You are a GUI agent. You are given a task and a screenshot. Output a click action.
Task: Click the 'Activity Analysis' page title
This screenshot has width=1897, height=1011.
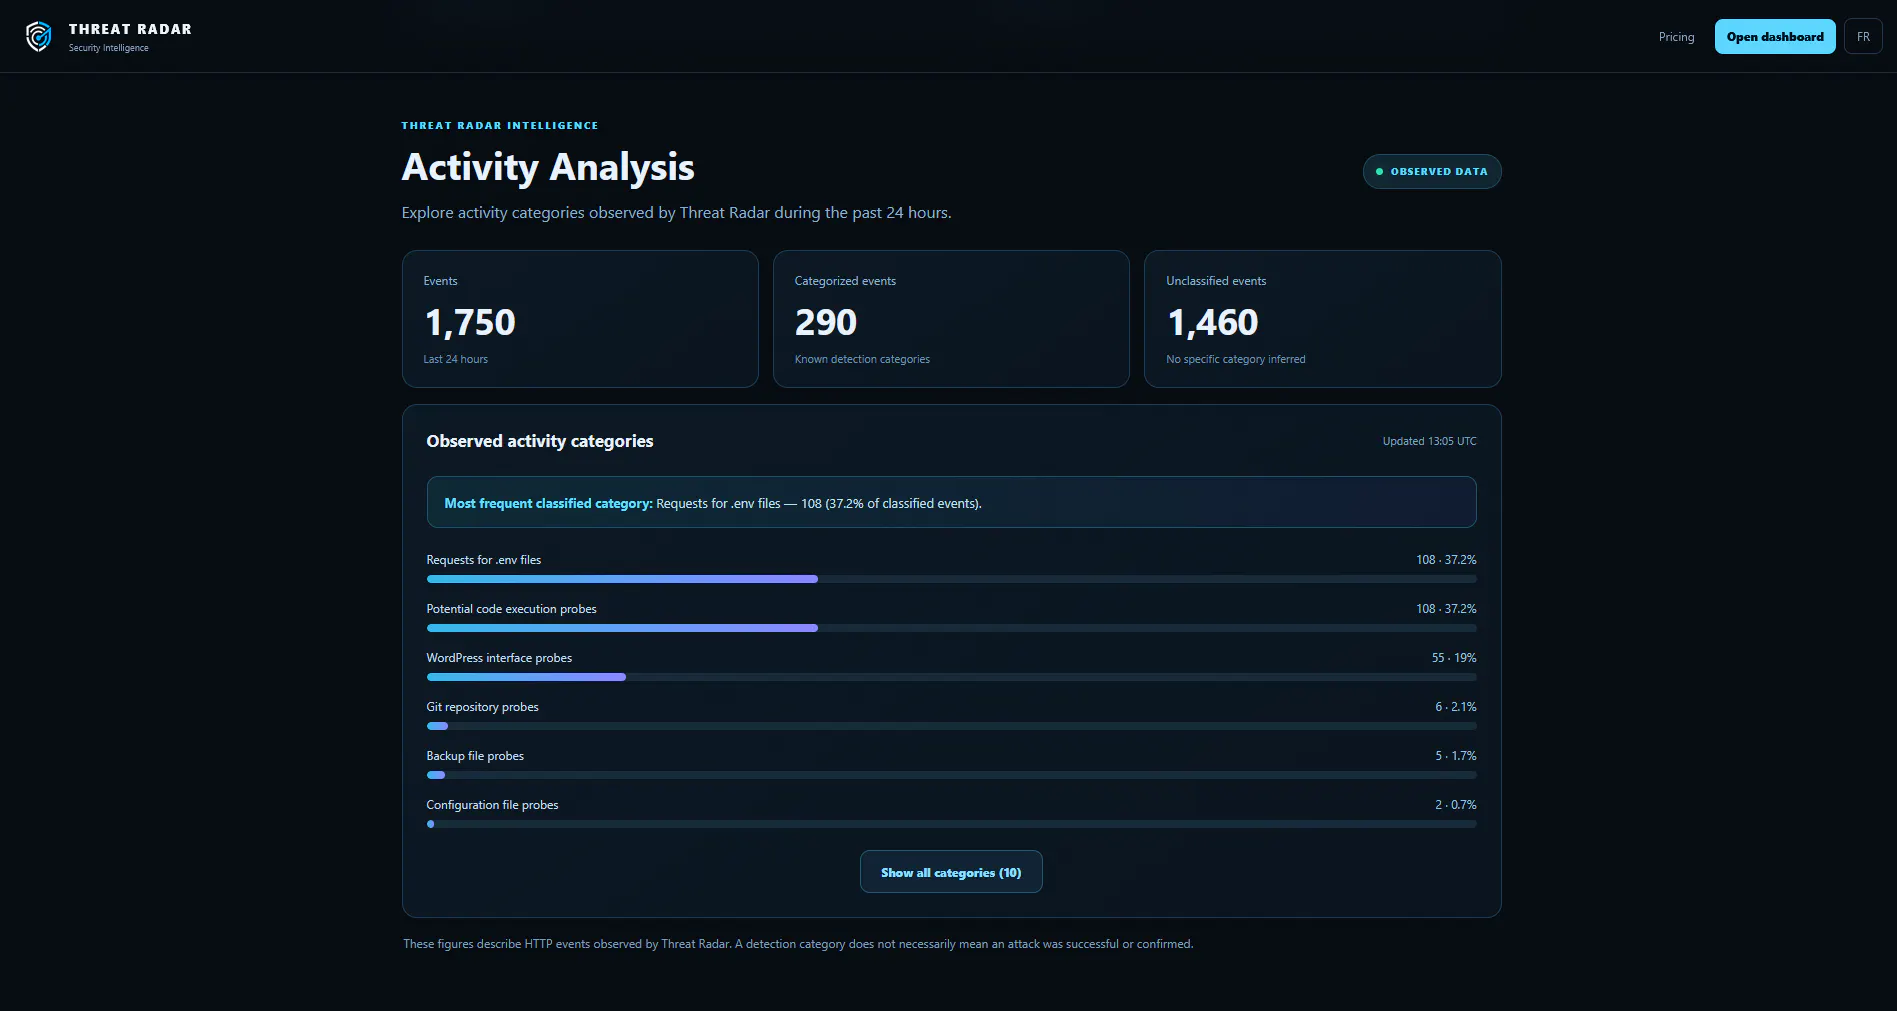(x=548, y=167)
